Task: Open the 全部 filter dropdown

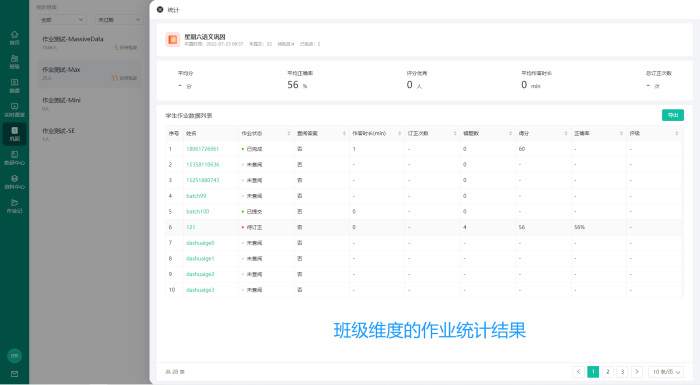Action: [x=62, y=20]
